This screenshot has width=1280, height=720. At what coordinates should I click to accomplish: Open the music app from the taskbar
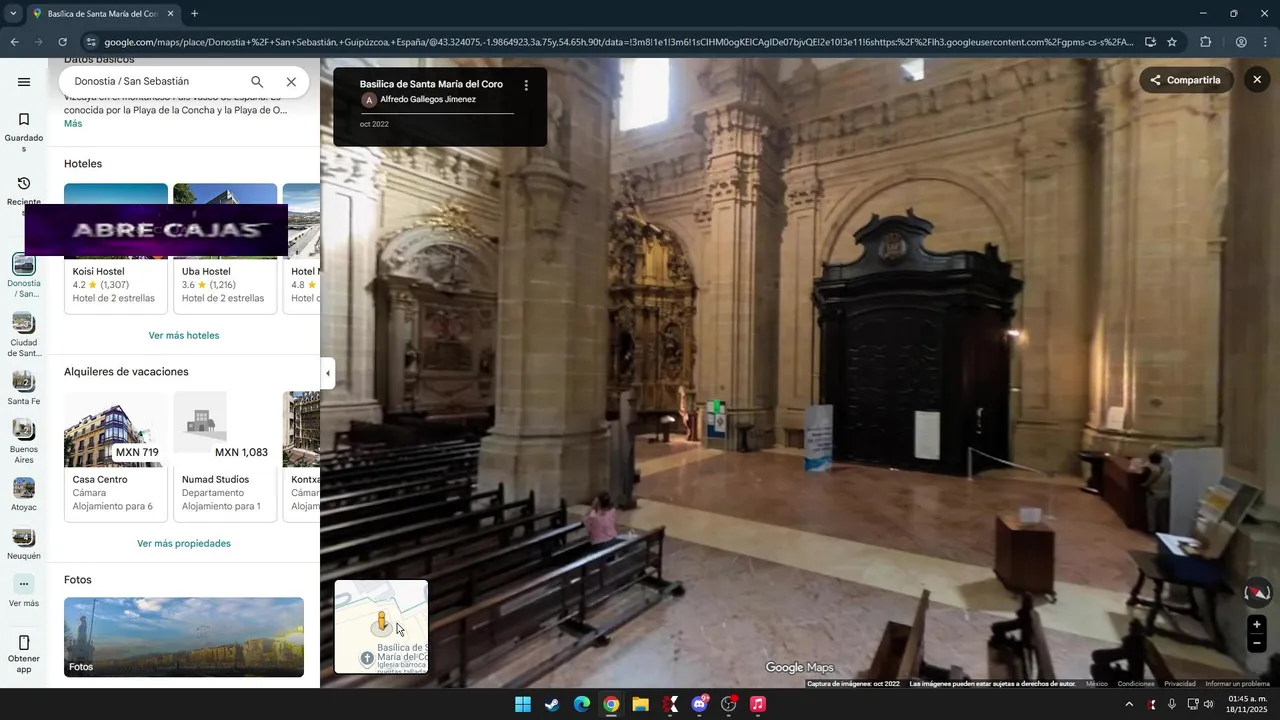click(x=758, y=704)
